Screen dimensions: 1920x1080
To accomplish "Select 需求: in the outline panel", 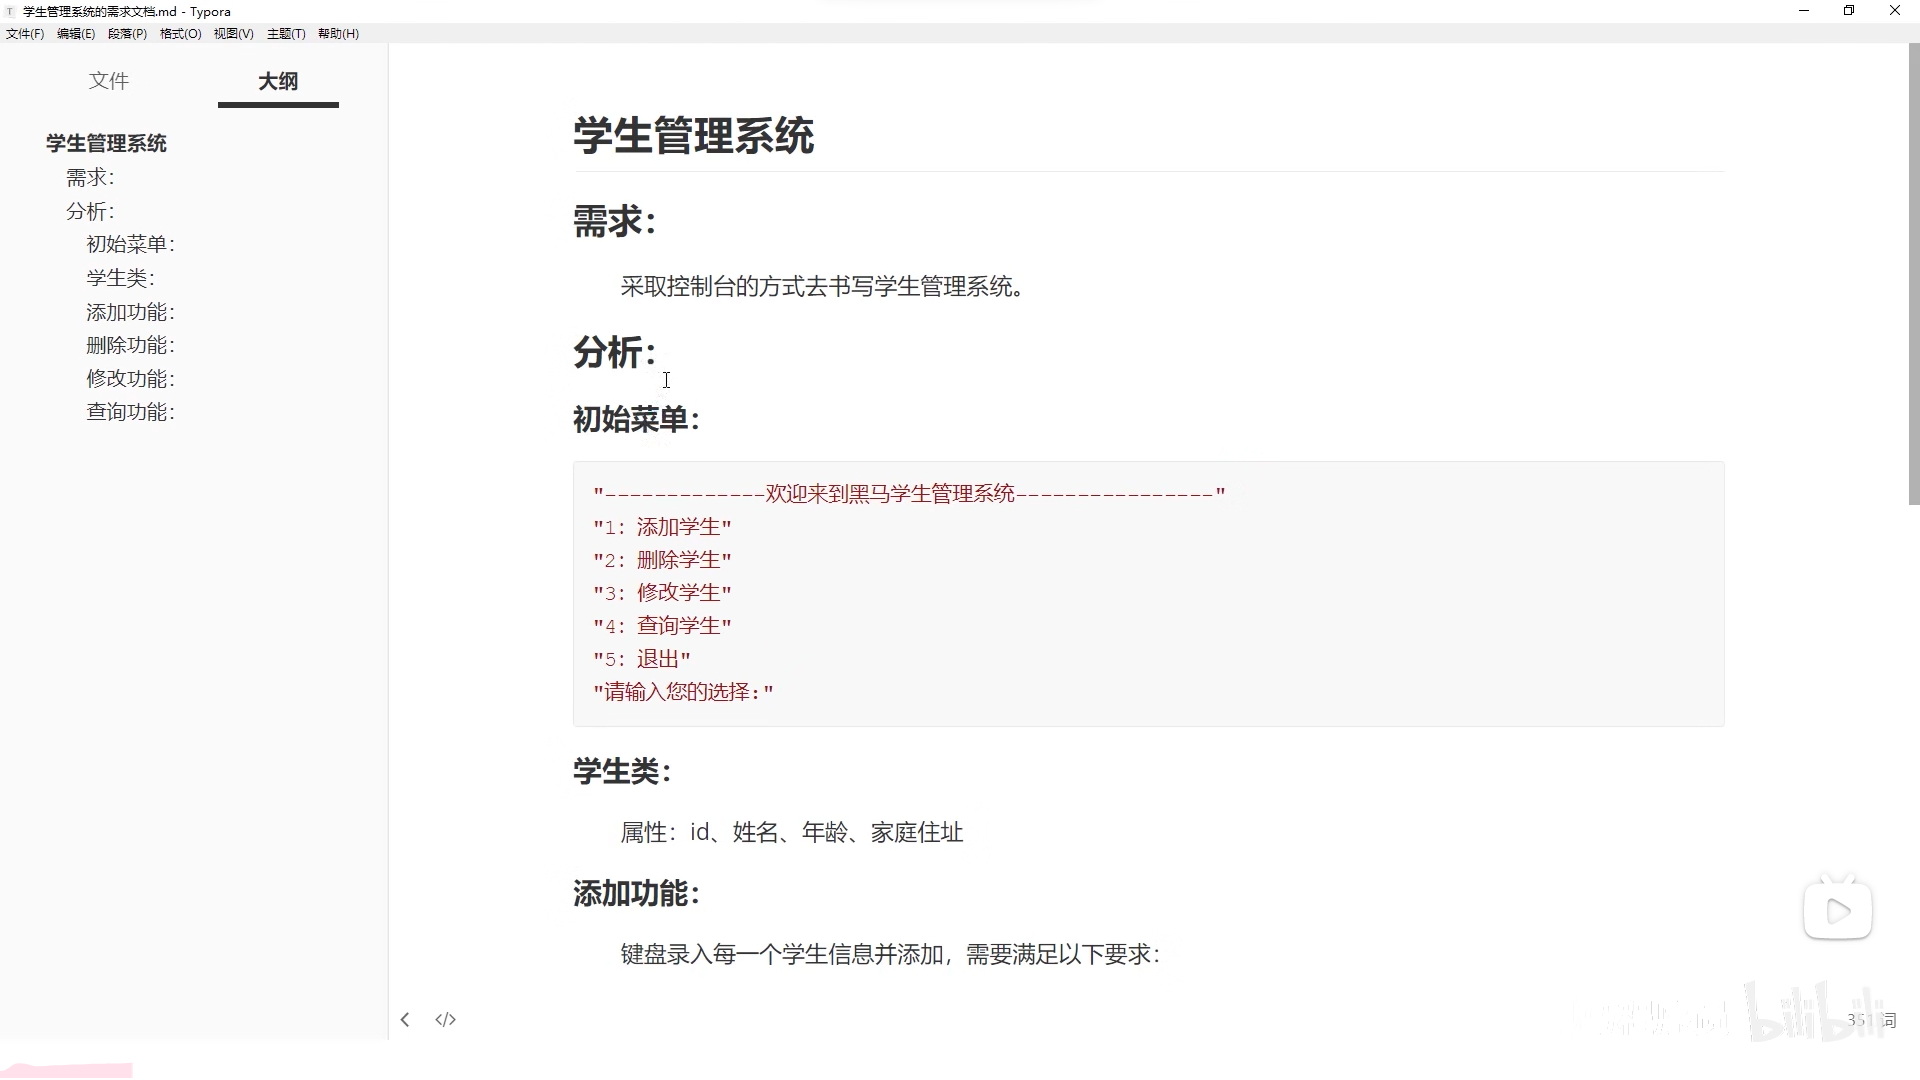I will click(x=90, y=177).
